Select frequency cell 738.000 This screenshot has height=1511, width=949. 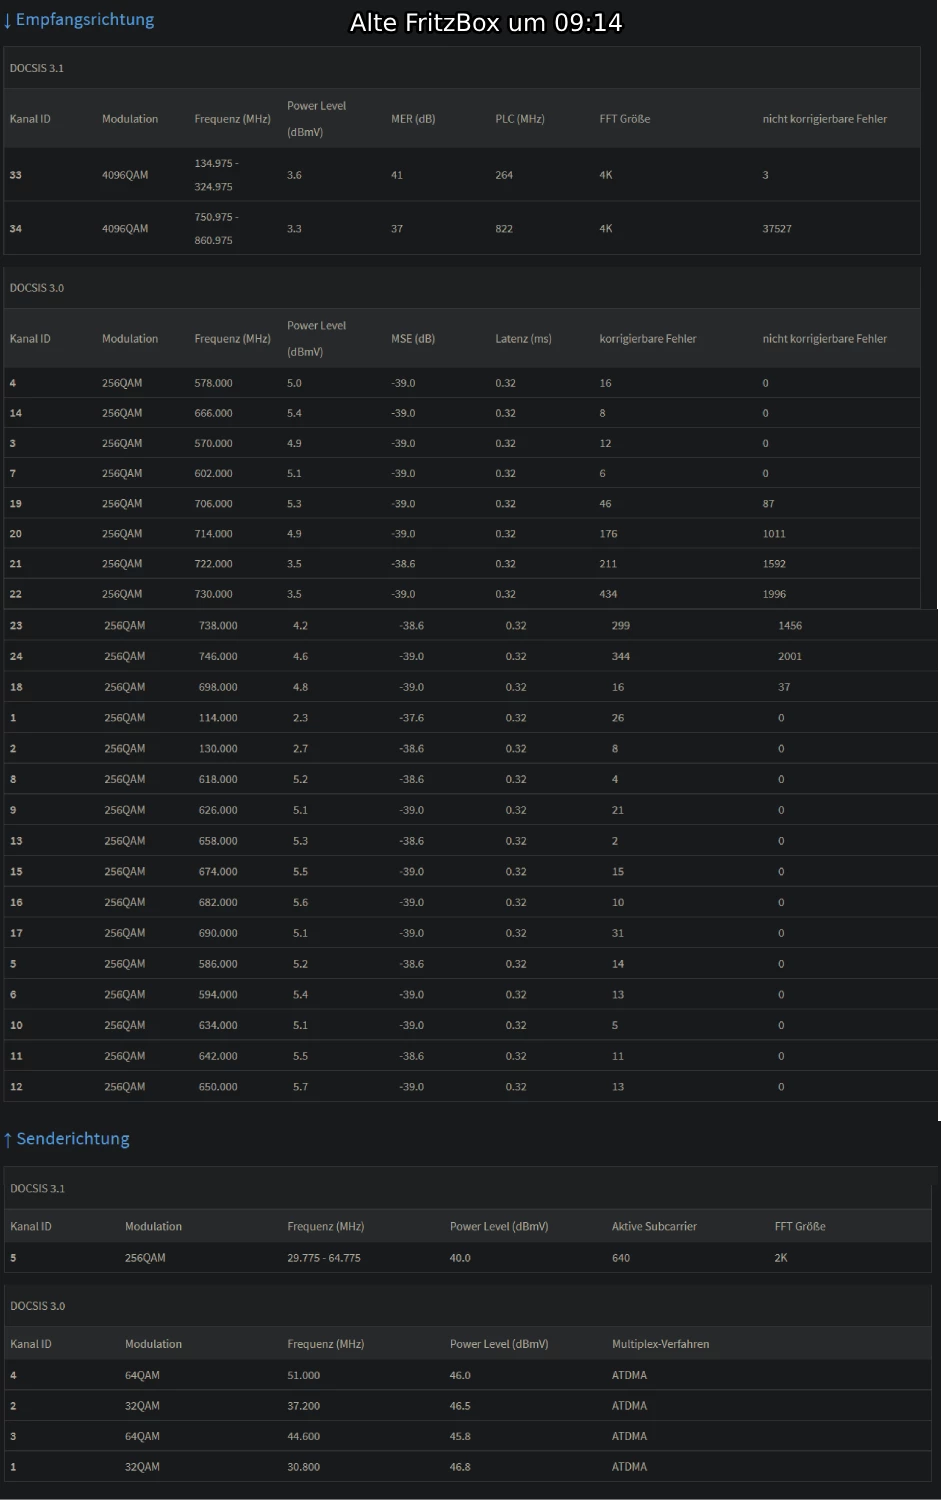tap(218, 626)
